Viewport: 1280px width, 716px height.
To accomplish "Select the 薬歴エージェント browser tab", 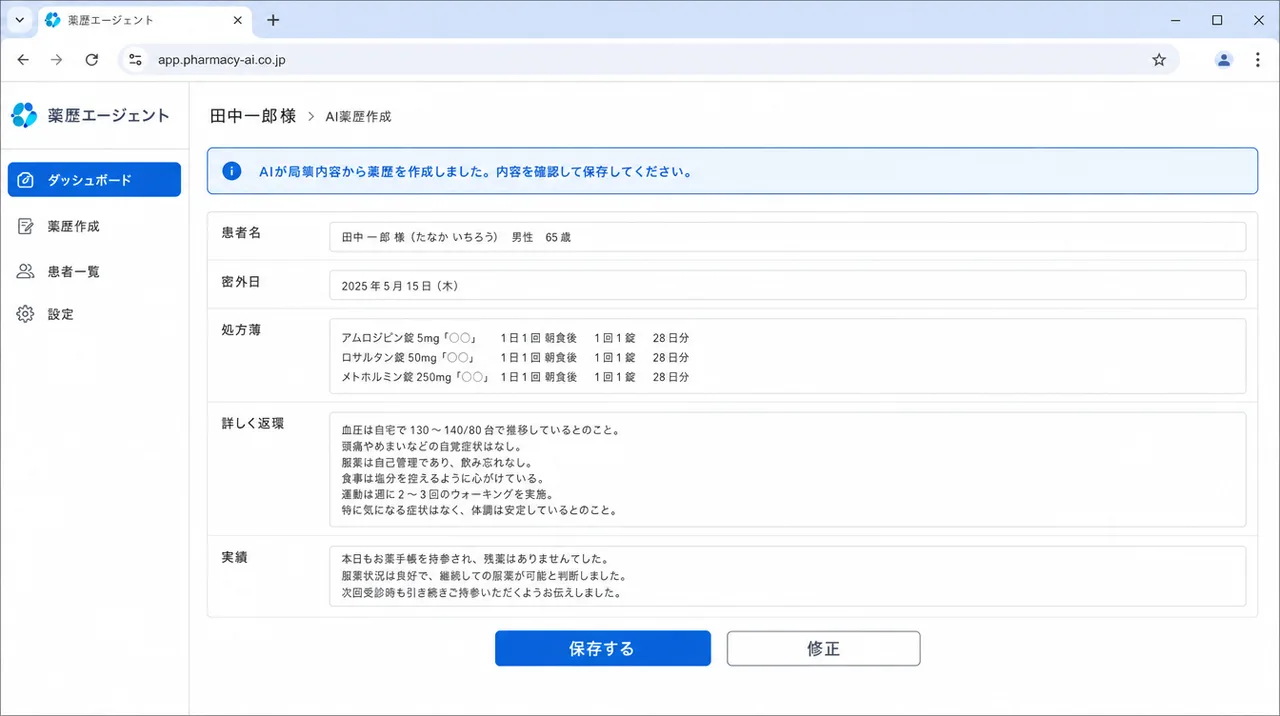I will coord(144,20).
